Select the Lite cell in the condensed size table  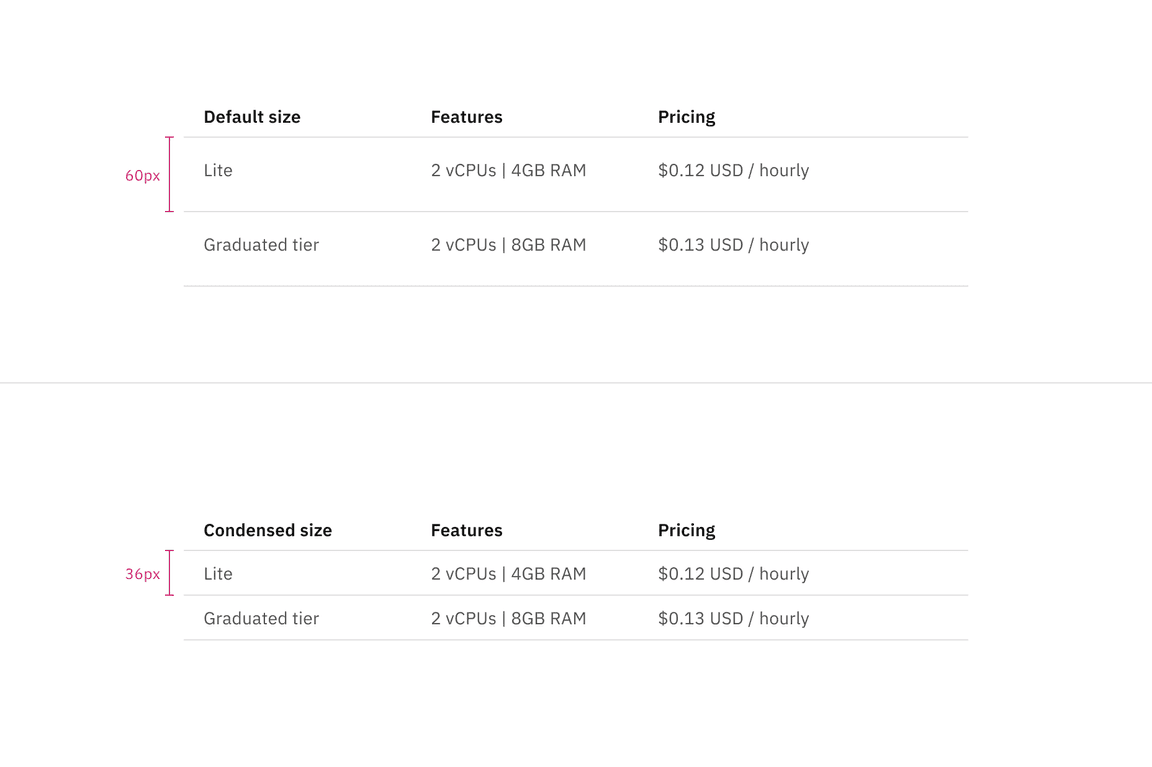(x=218, y=574)
